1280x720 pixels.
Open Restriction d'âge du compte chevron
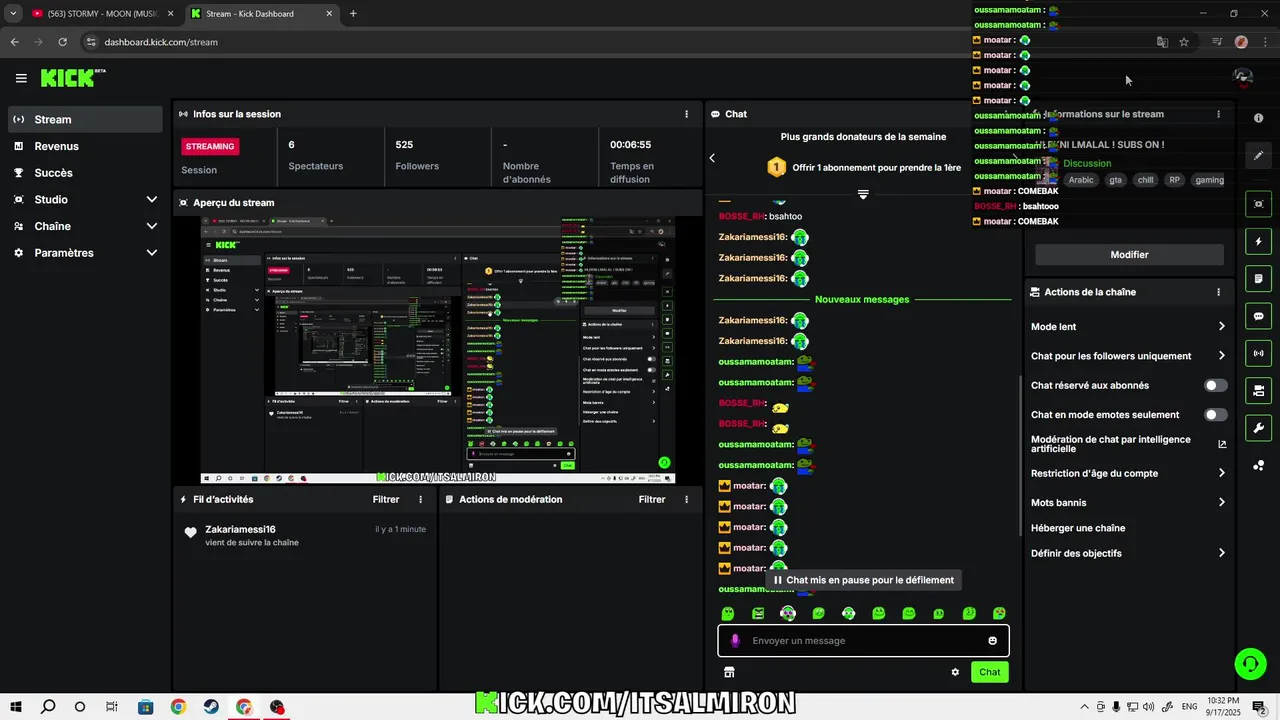click(1222, 473)
